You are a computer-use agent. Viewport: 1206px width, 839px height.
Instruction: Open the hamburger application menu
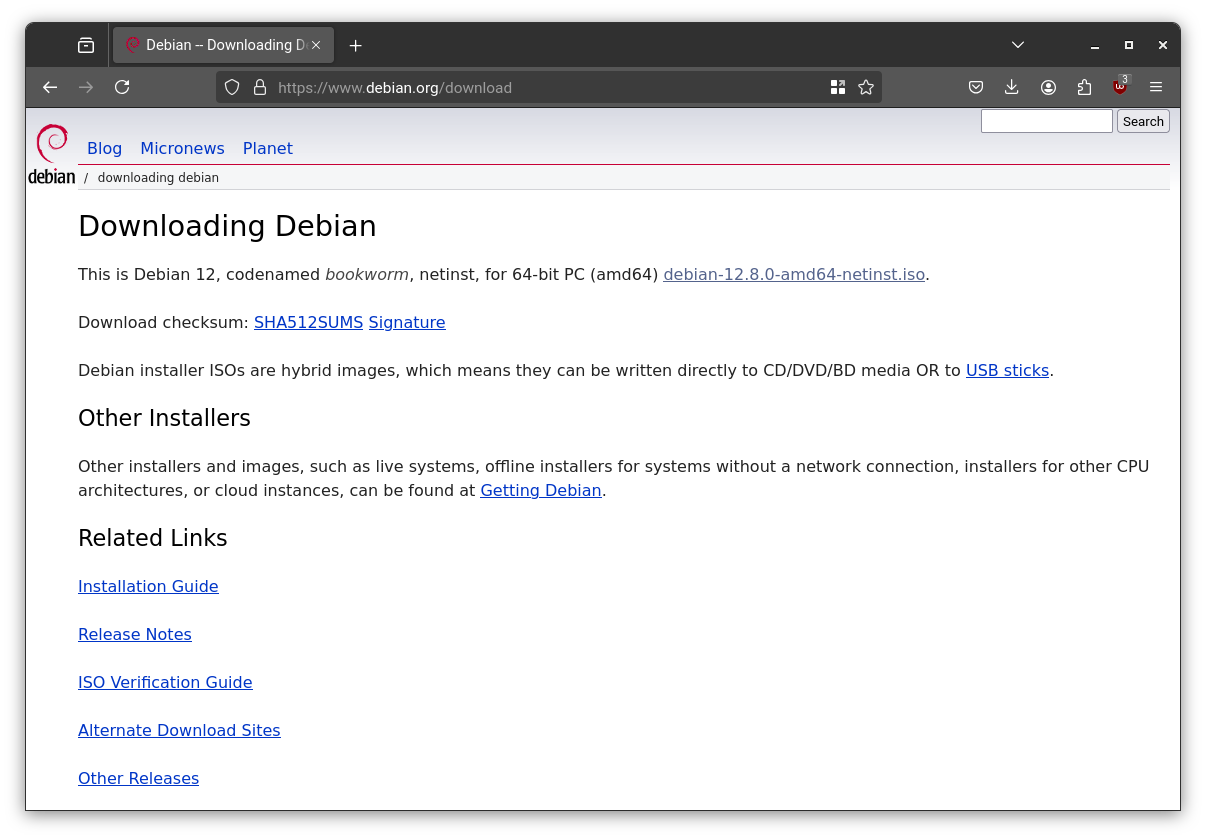point(1156,87)
